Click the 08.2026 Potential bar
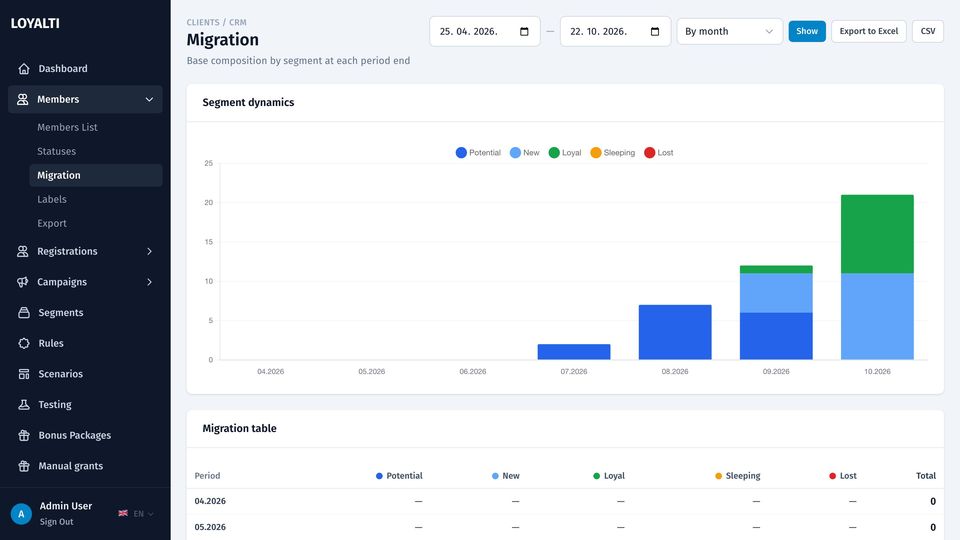 click(x=675, y=332)
